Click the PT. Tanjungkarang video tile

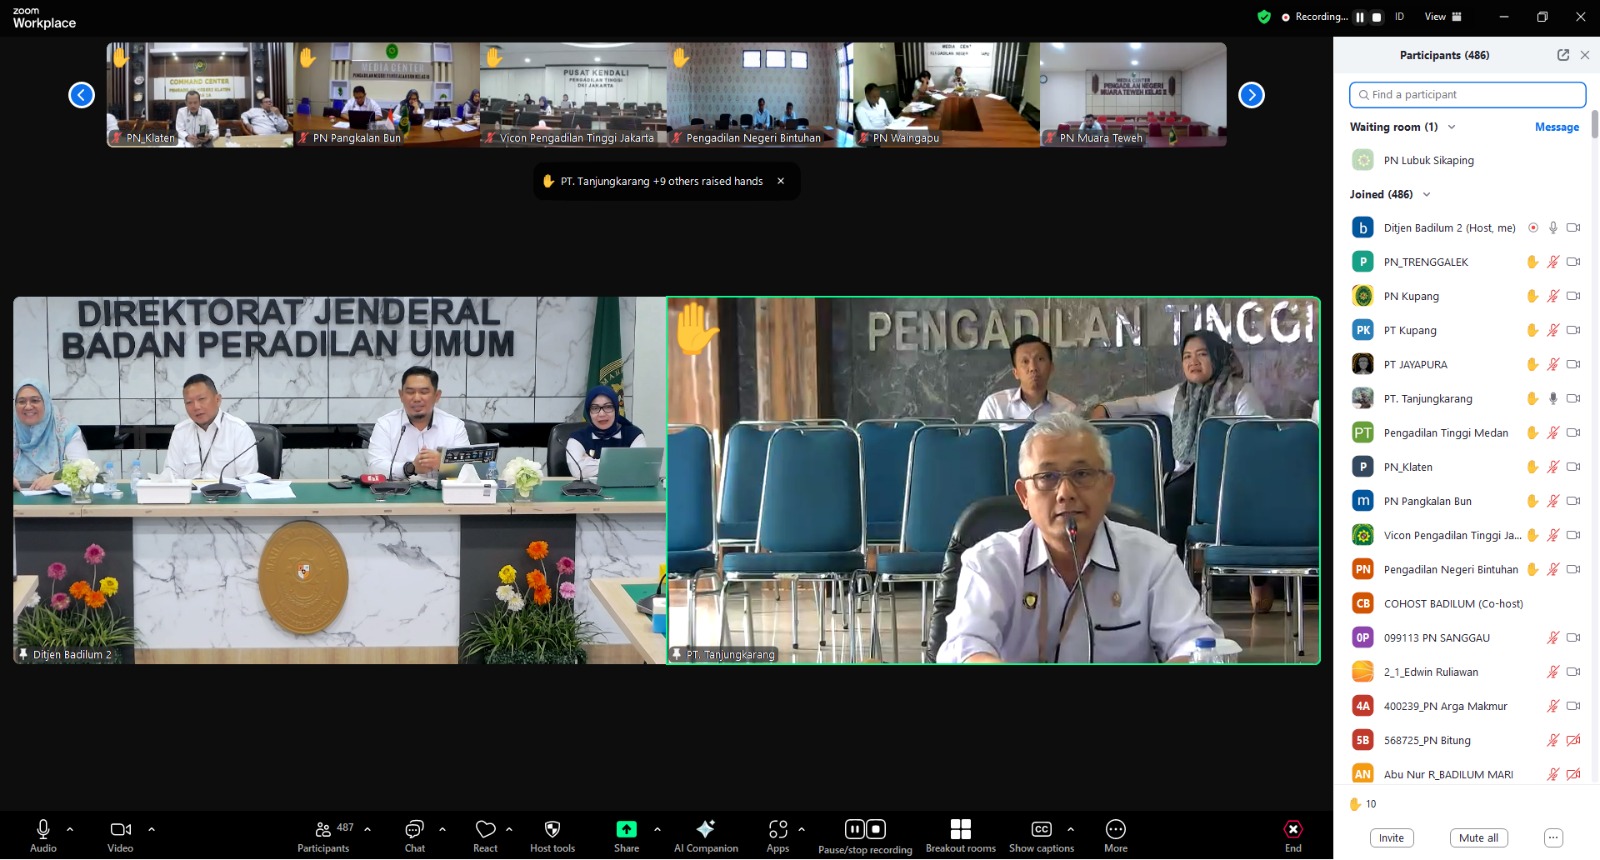[994, 480]
